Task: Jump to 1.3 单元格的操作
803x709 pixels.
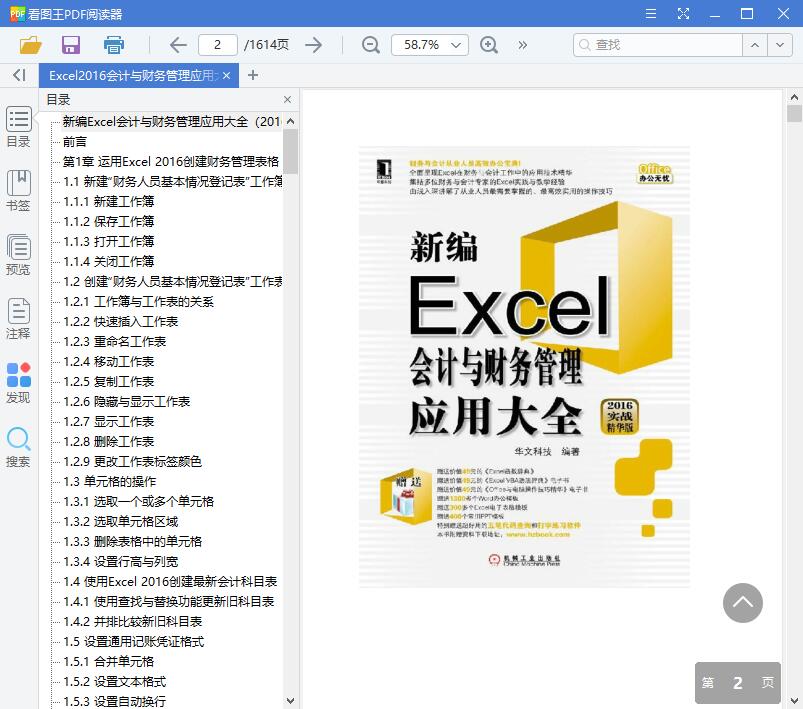Action: 110,481
